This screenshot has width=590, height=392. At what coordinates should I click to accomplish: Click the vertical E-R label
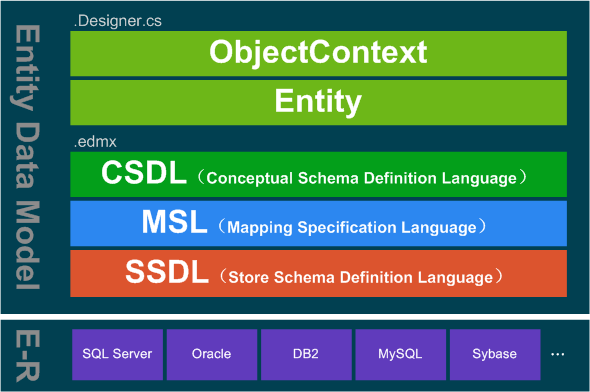click(x=28, y=356)
